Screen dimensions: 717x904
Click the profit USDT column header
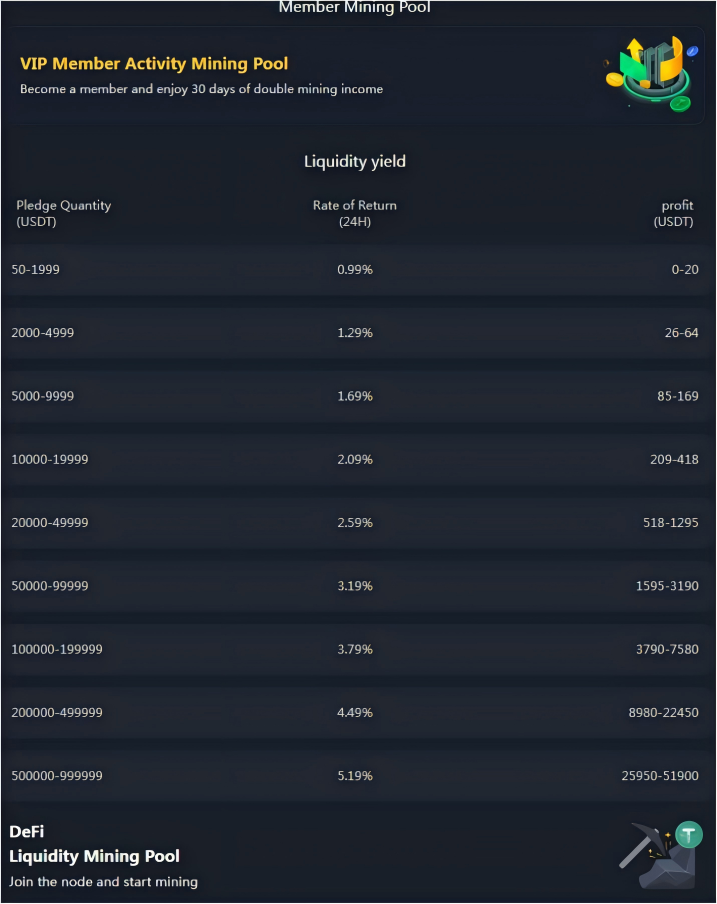click(675, 213)
